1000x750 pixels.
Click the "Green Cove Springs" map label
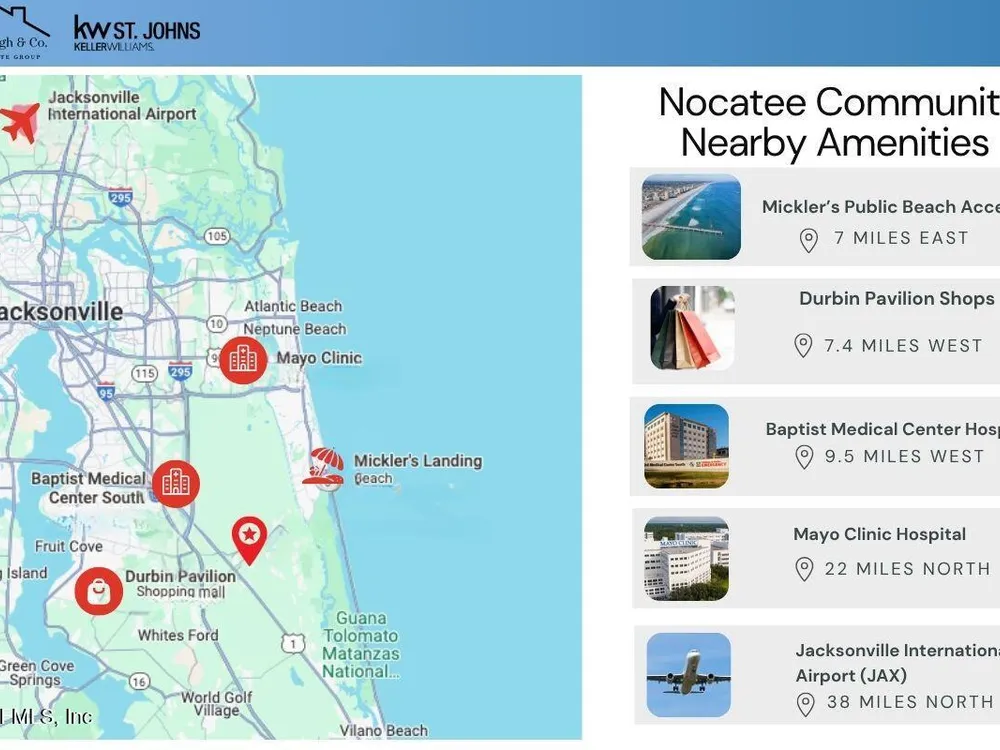37,673
